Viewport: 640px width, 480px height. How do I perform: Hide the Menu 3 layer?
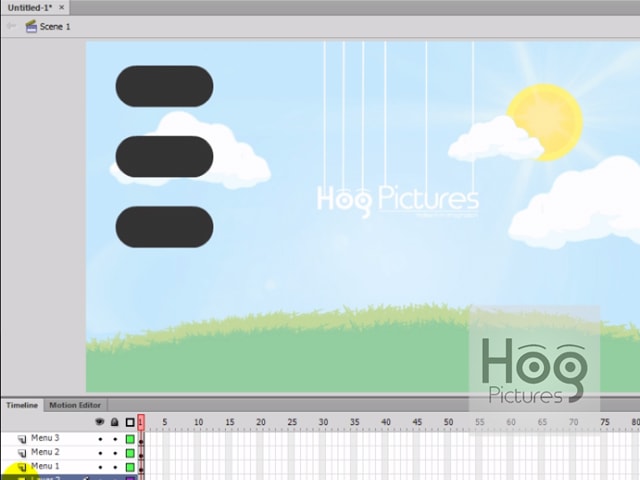click(x=100, y=439)
